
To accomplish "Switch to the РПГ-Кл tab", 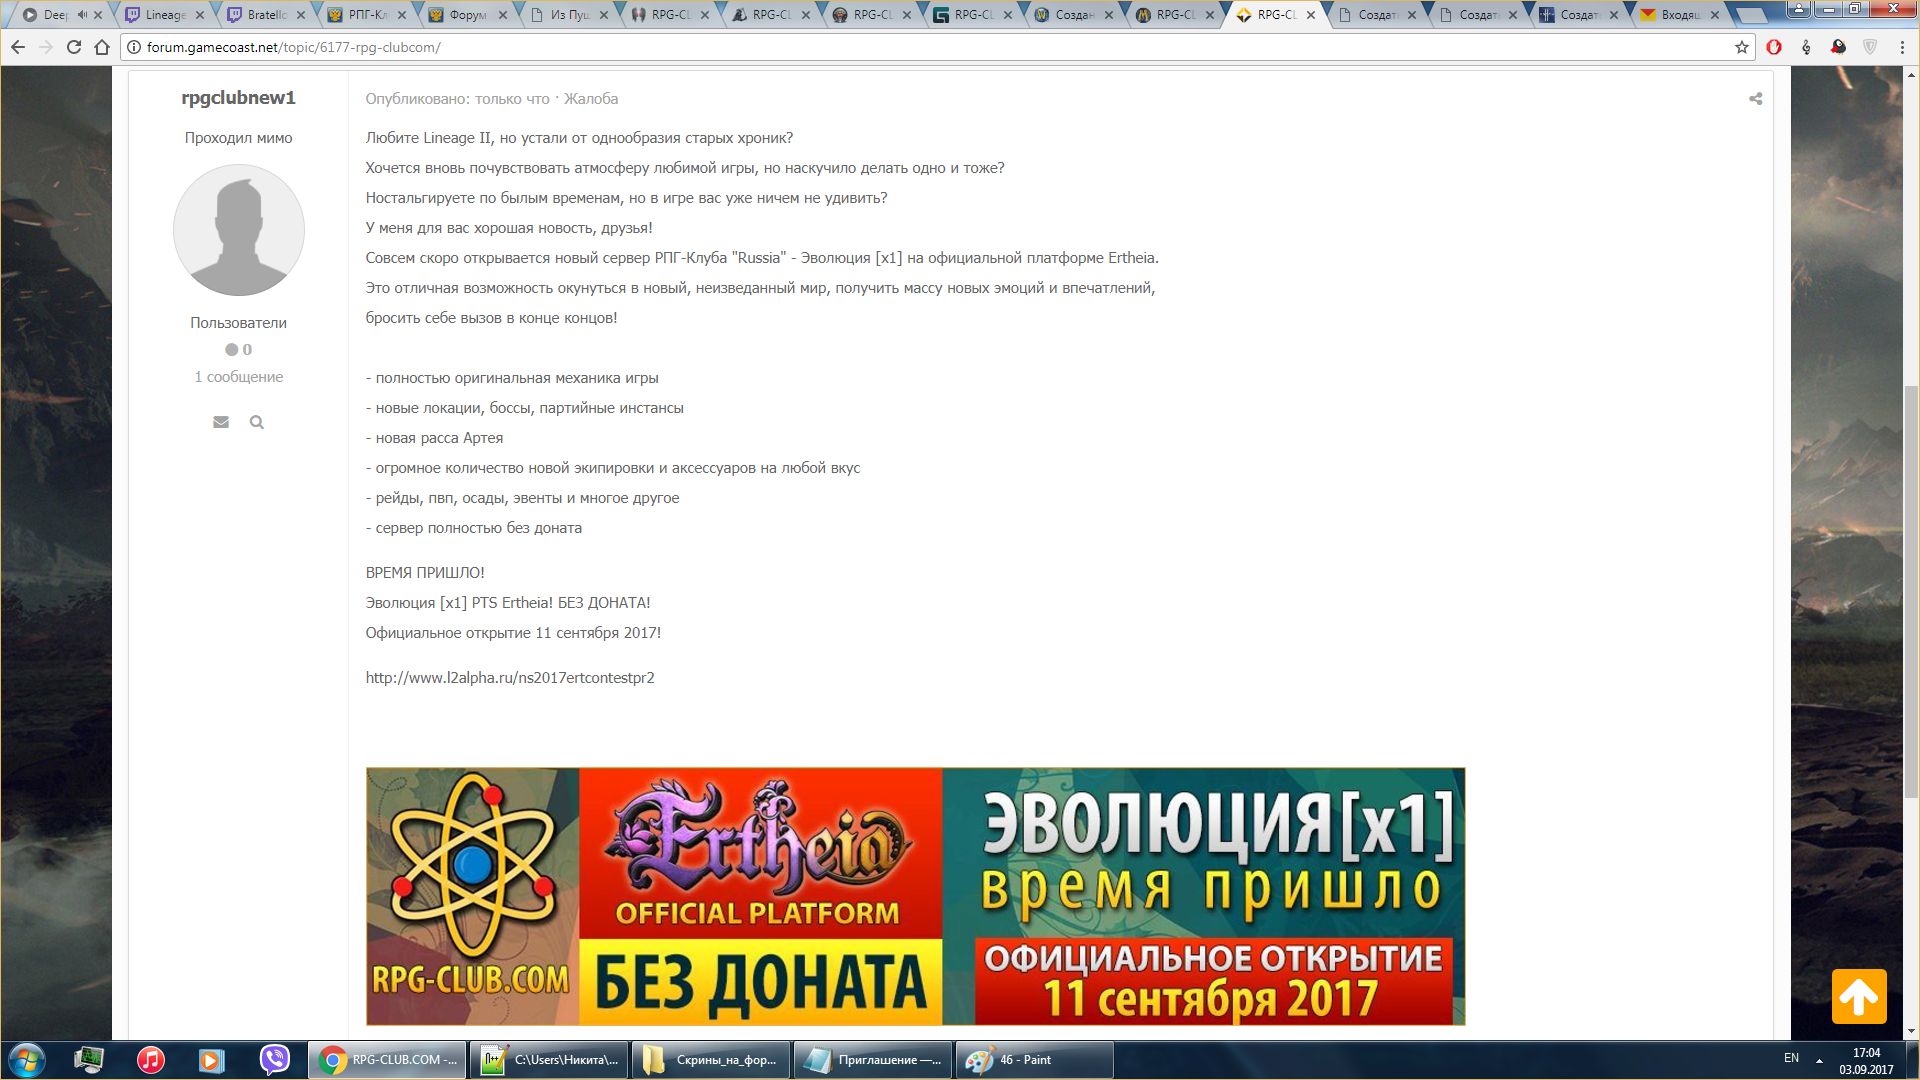I will coord(367,15).
